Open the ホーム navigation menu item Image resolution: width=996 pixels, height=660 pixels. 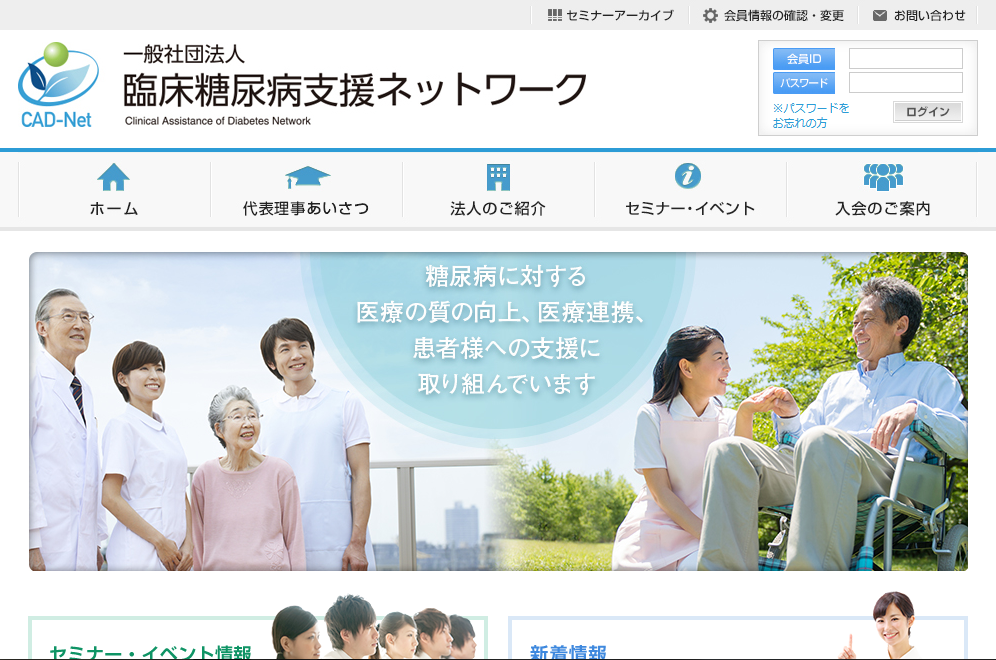pyautogui.click(x=114, y=208)
